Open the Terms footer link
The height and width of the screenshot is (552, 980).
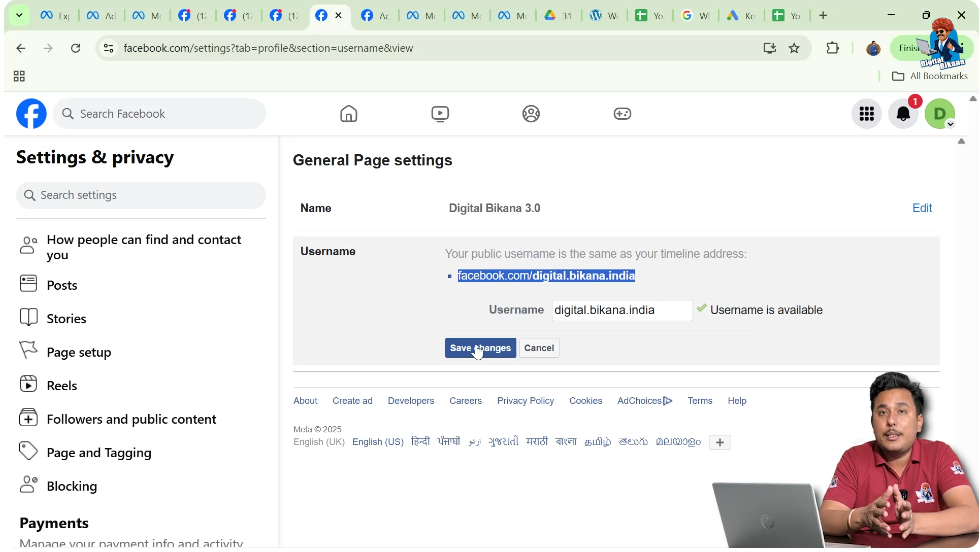(700, 401)
